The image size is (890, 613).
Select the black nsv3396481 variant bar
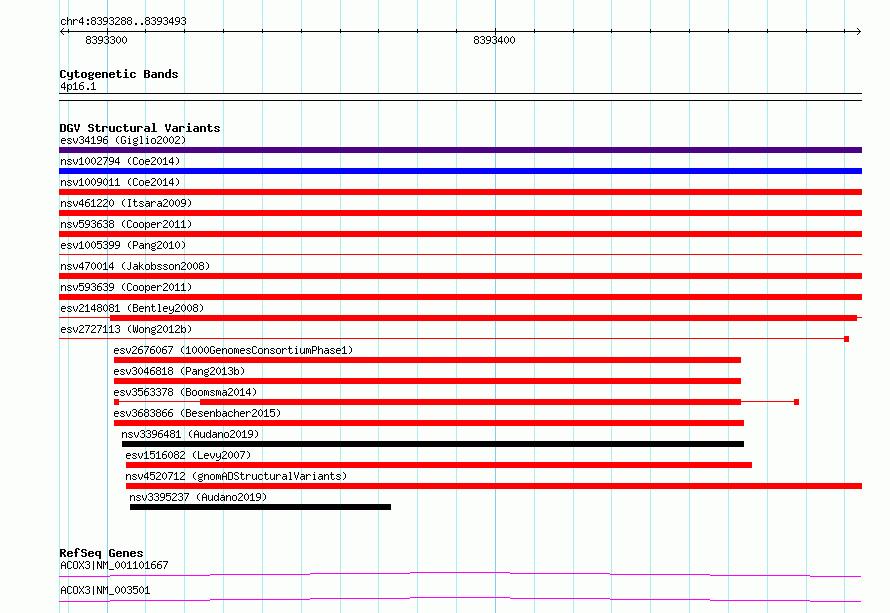click(x=433, y=444)
